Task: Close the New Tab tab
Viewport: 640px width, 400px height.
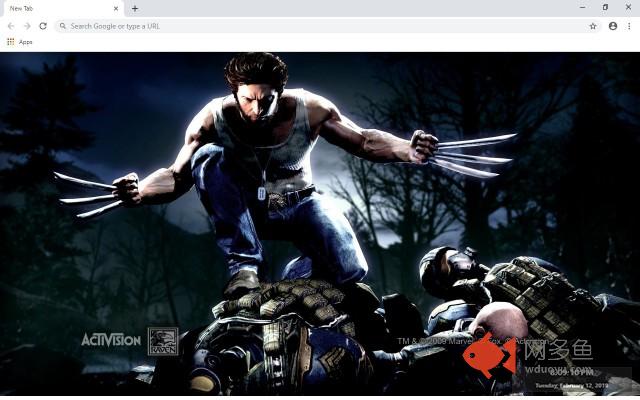Action: [x=116, y=8]
